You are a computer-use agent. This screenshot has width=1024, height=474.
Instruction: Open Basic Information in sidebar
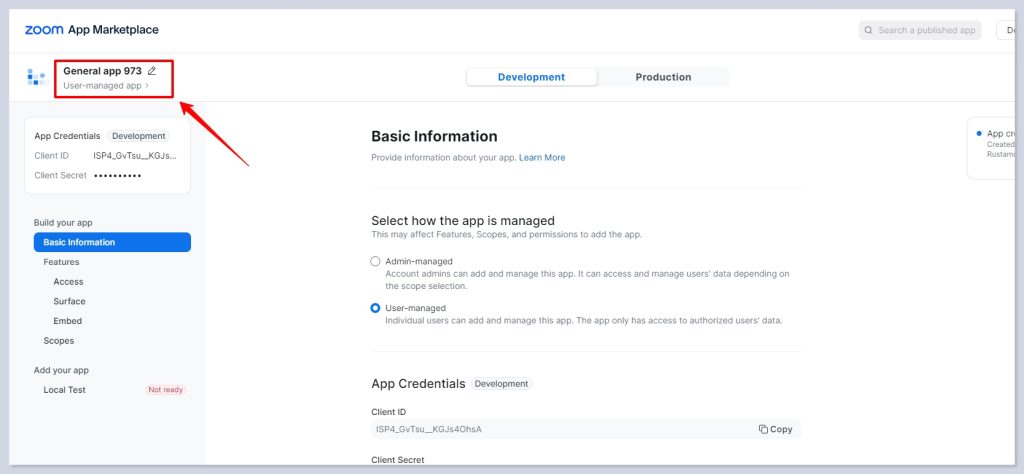coord(111,242)
